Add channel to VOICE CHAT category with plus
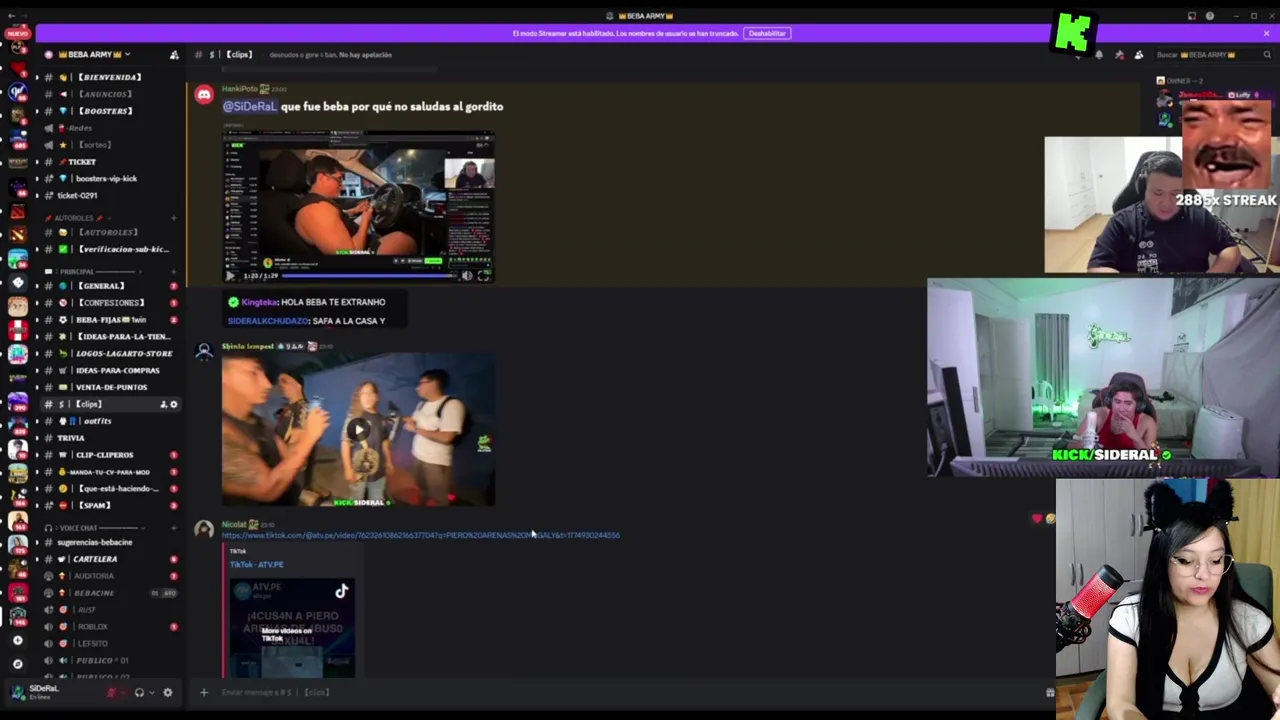Viewport: 1280px width, 720px height. [173, 527]
